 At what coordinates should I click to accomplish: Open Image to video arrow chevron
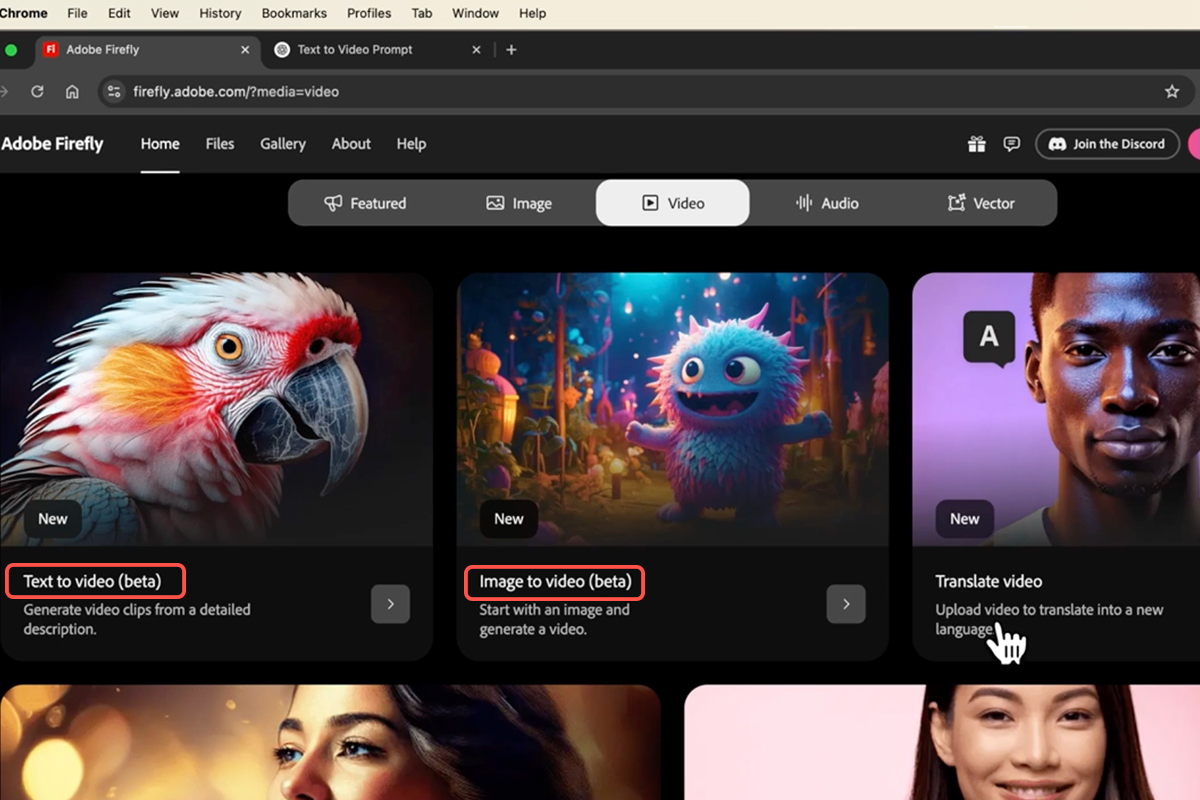pos(846,604)
